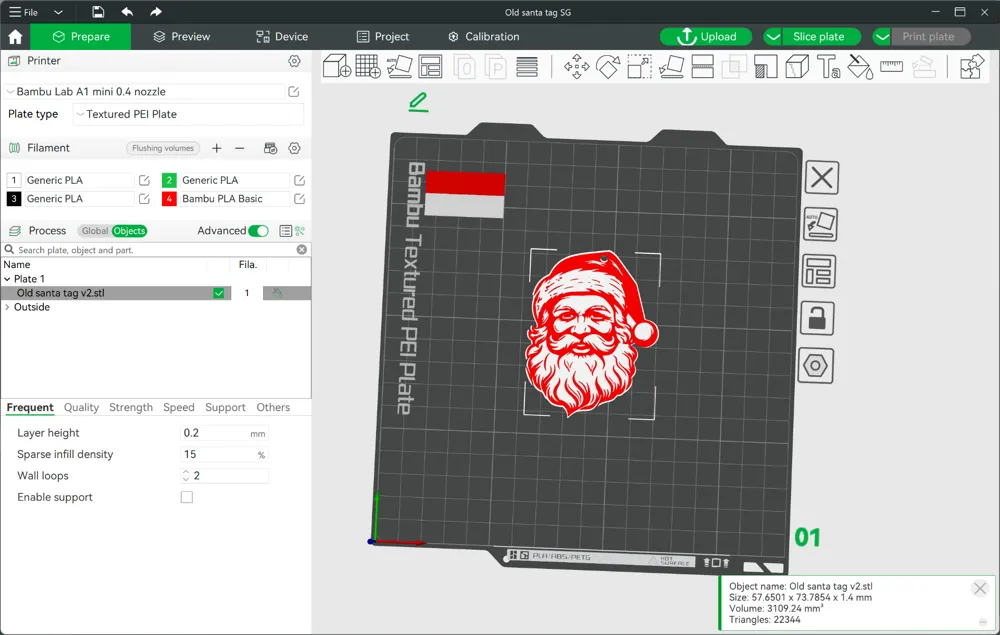Go to the Home screen
This screenshot has width=1000, height=635.
[x=15, y=37]
